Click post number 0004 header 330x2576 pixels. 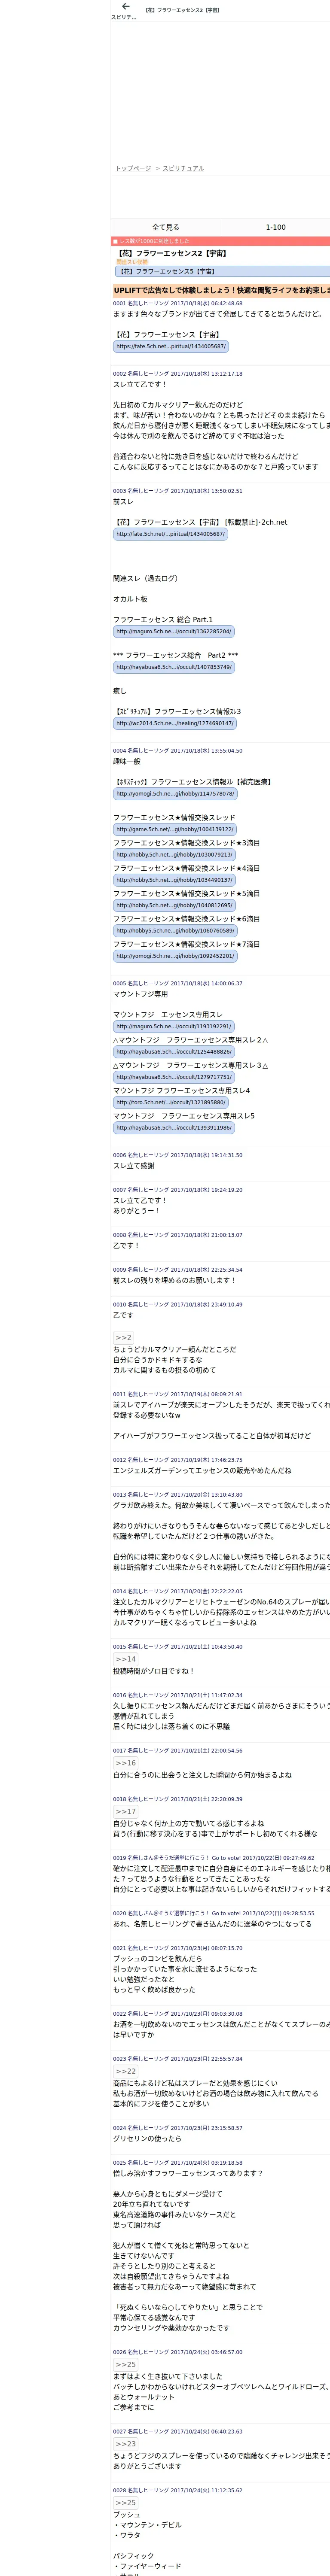[177, 751]
